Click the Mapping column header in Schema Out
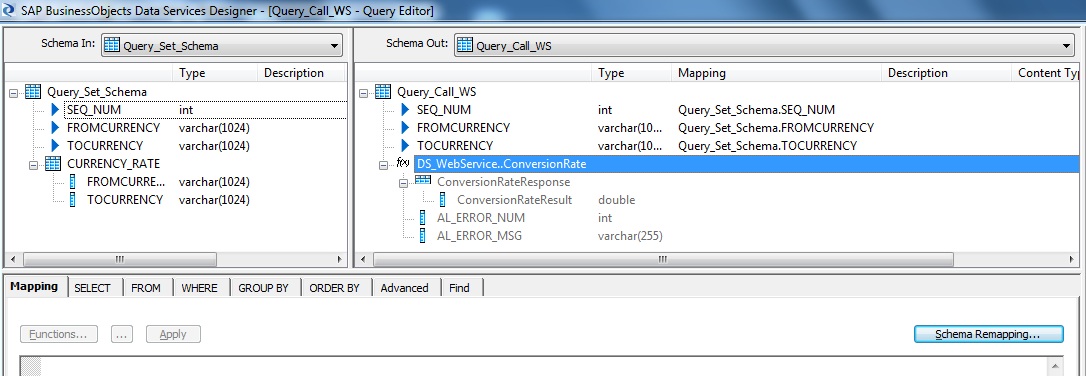 776,73
